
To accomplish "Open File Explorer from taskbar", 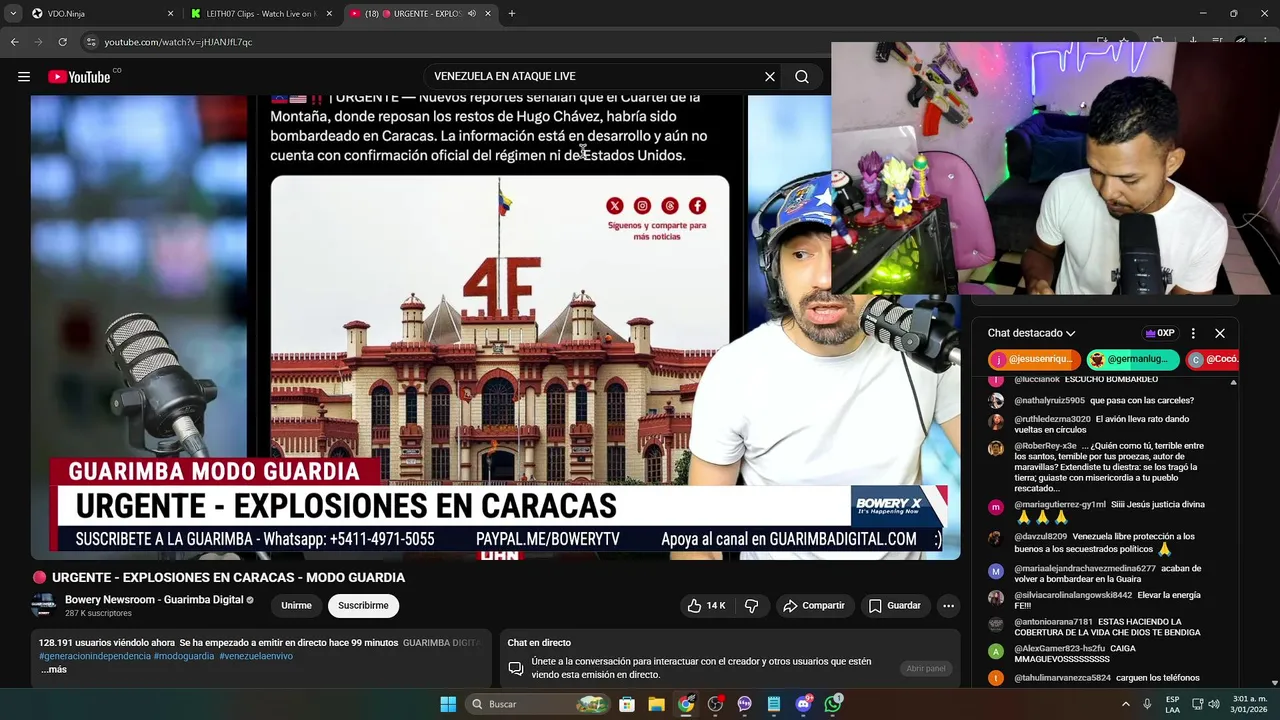I will (x=656, y=704).
